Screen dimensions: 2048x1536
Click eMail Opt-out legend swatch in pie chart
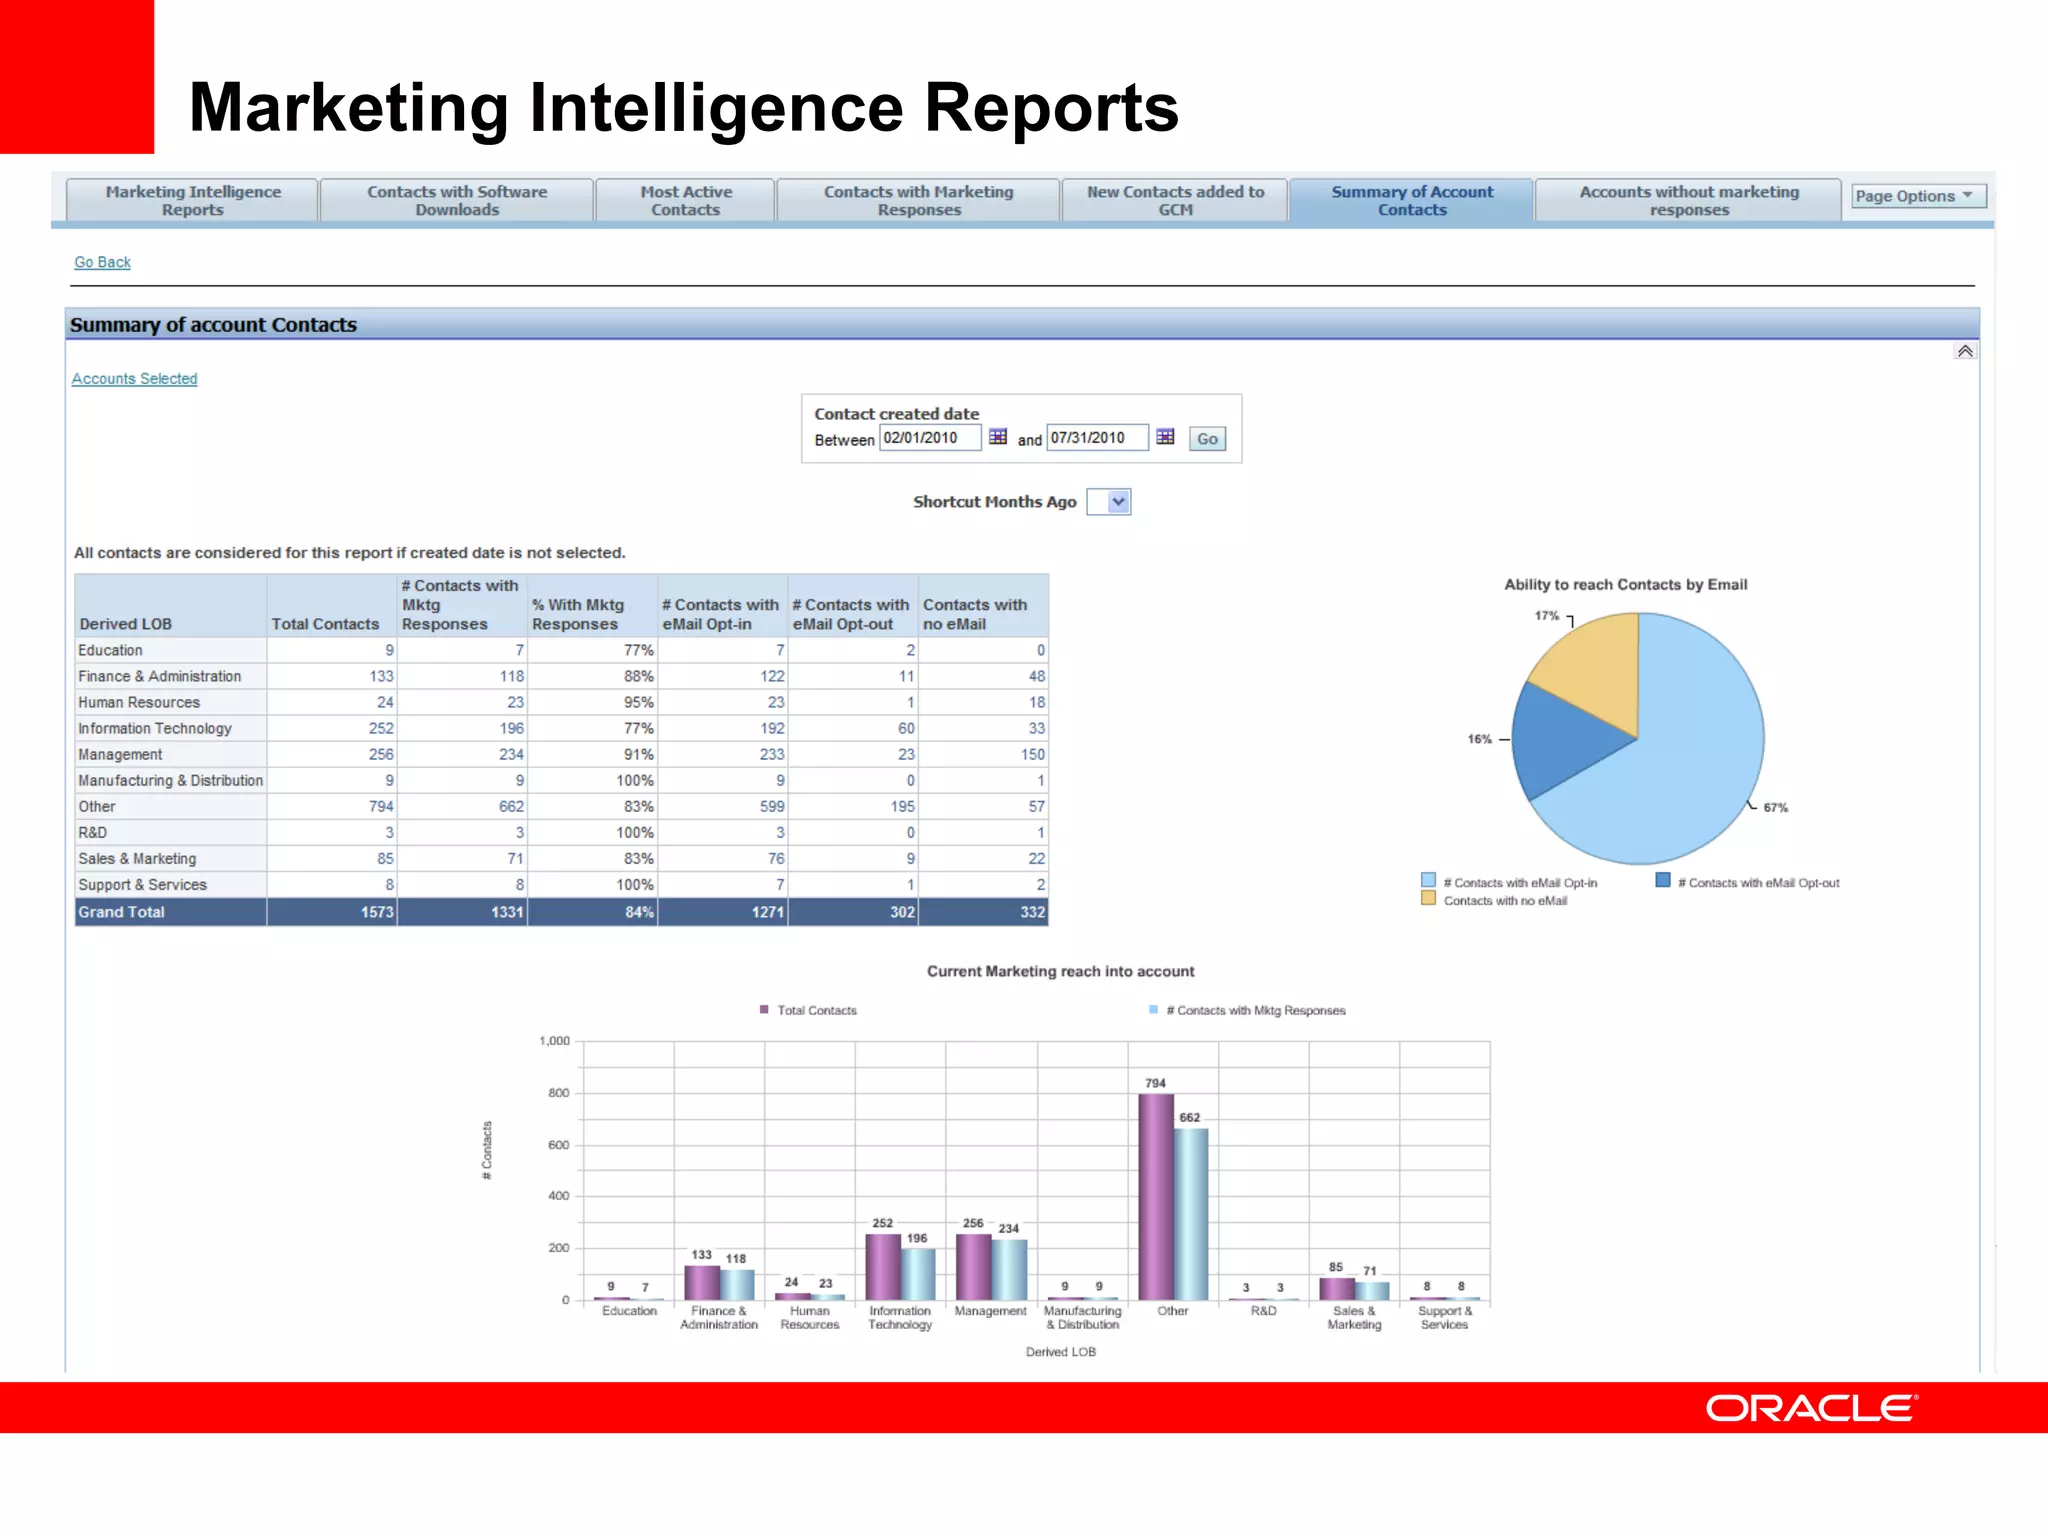click(x=1663, y=881)
